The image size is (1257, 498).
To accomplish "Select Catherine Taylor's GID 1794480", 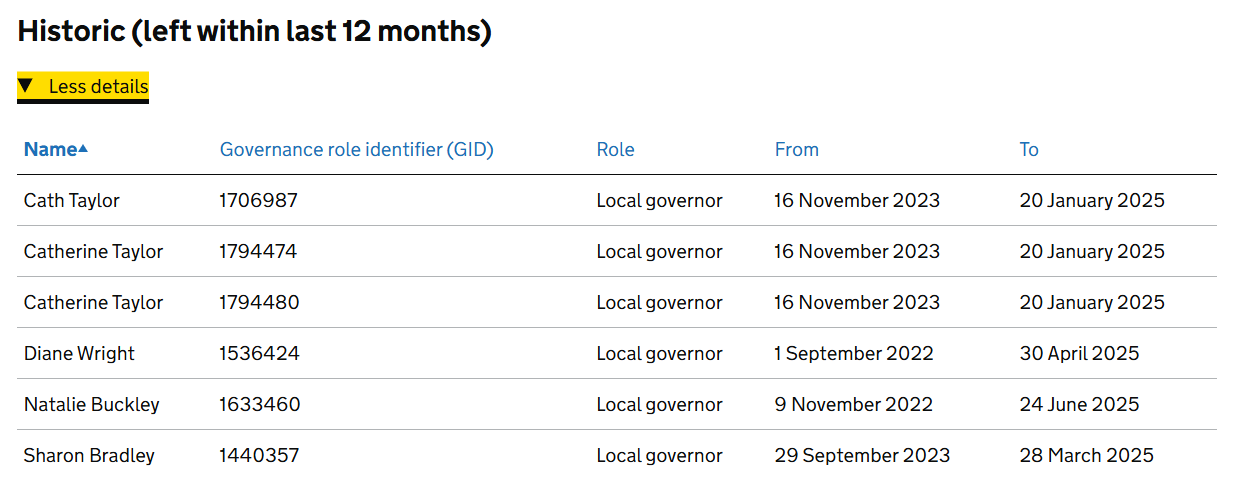I will pos(259,302).
